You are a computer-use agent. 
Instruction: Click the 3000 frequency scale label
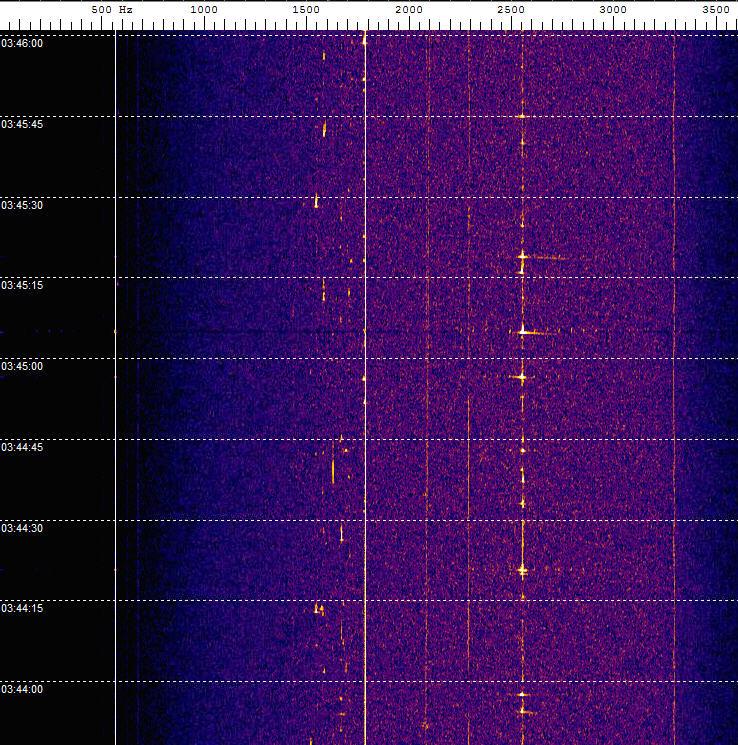point(613,10)
